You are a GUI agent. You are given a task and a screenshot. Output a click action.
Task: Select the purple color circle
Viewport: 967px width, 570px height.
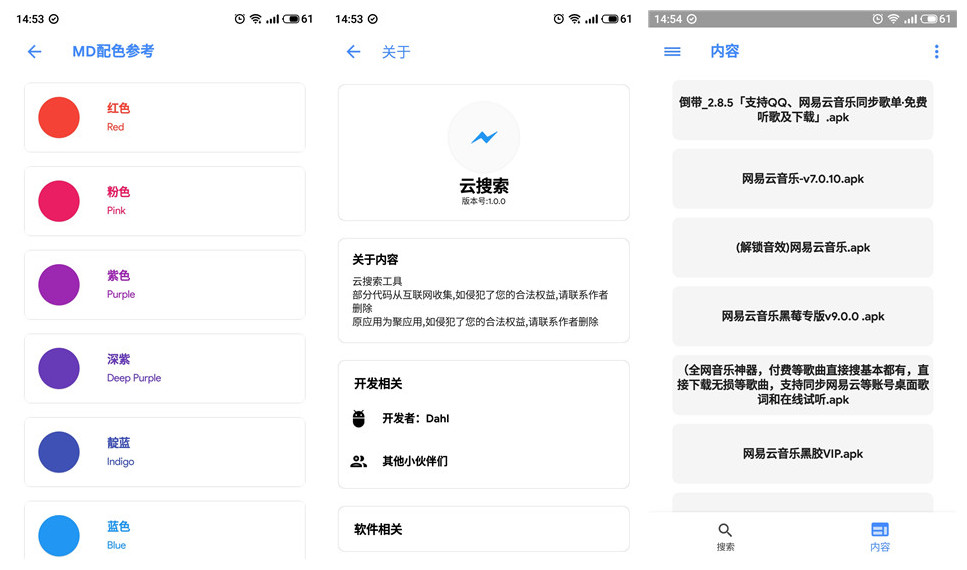click(x=59, y=284)
